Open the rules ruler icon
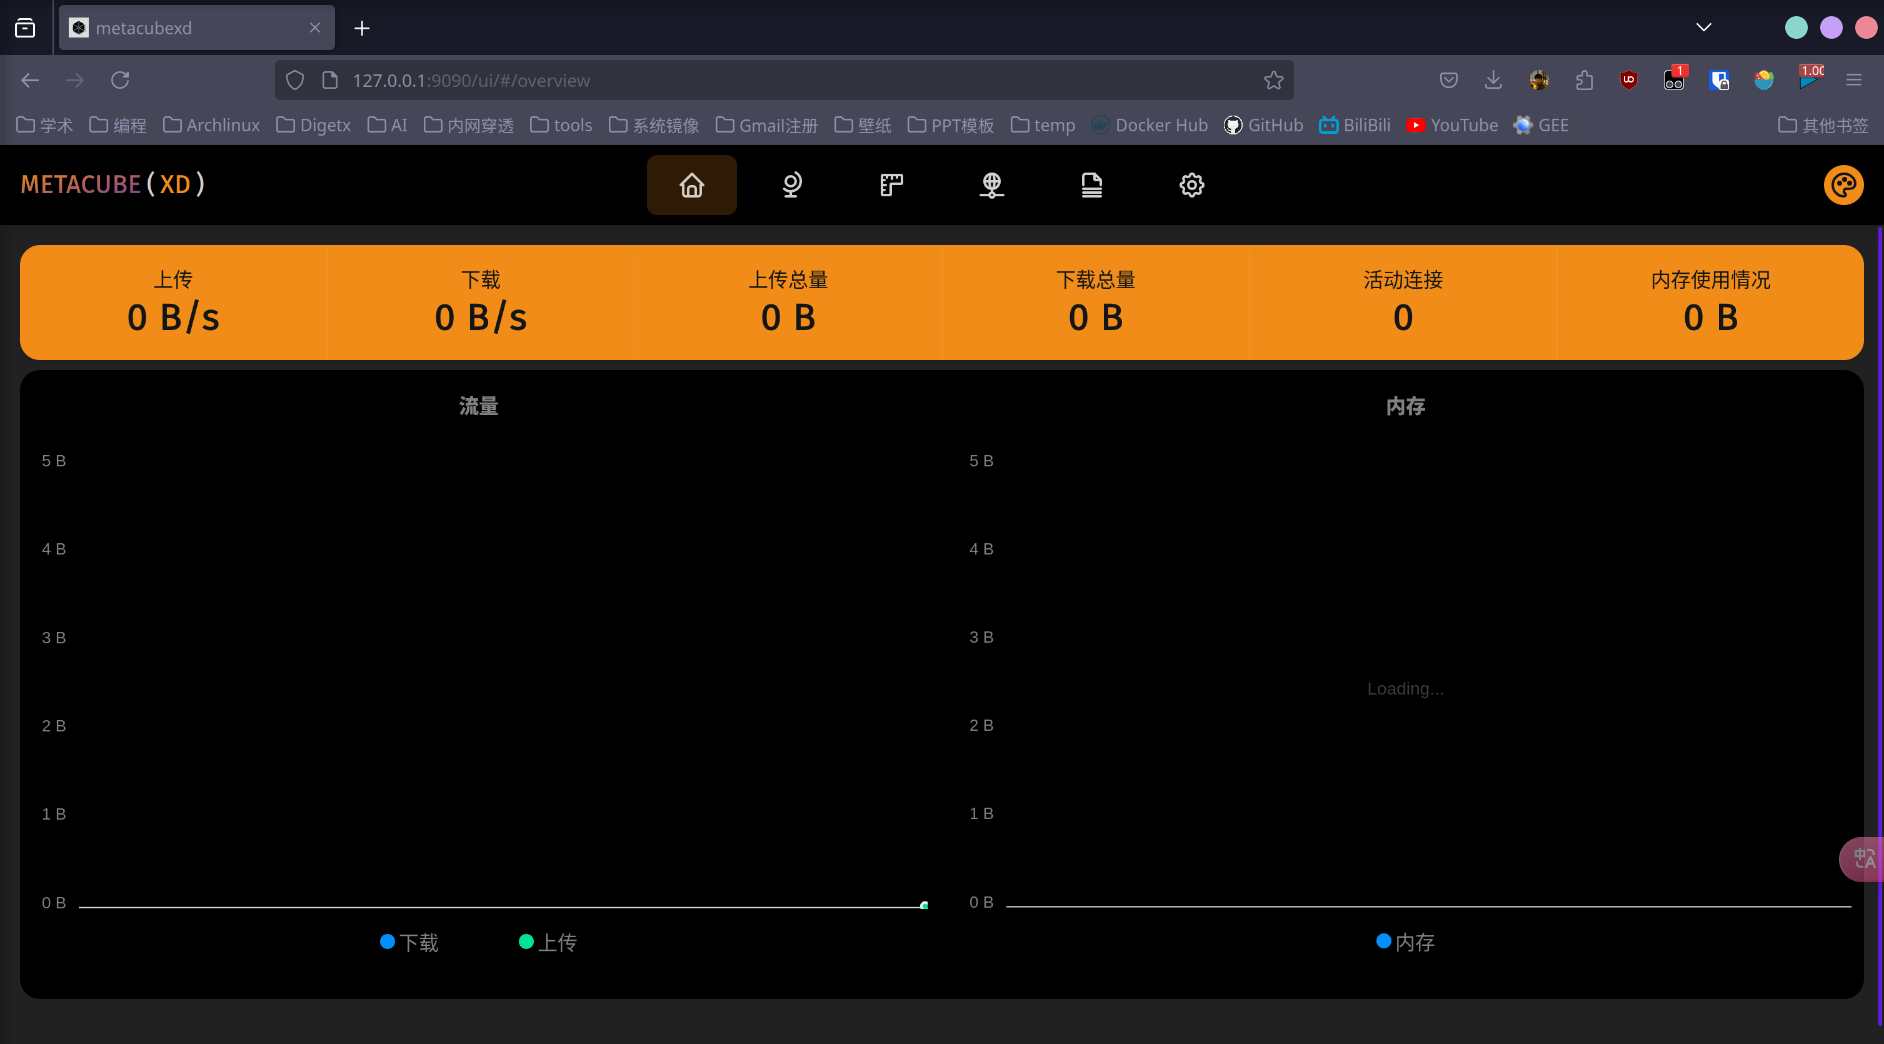Screen dimensions: 1884x1044 point(891,185)
